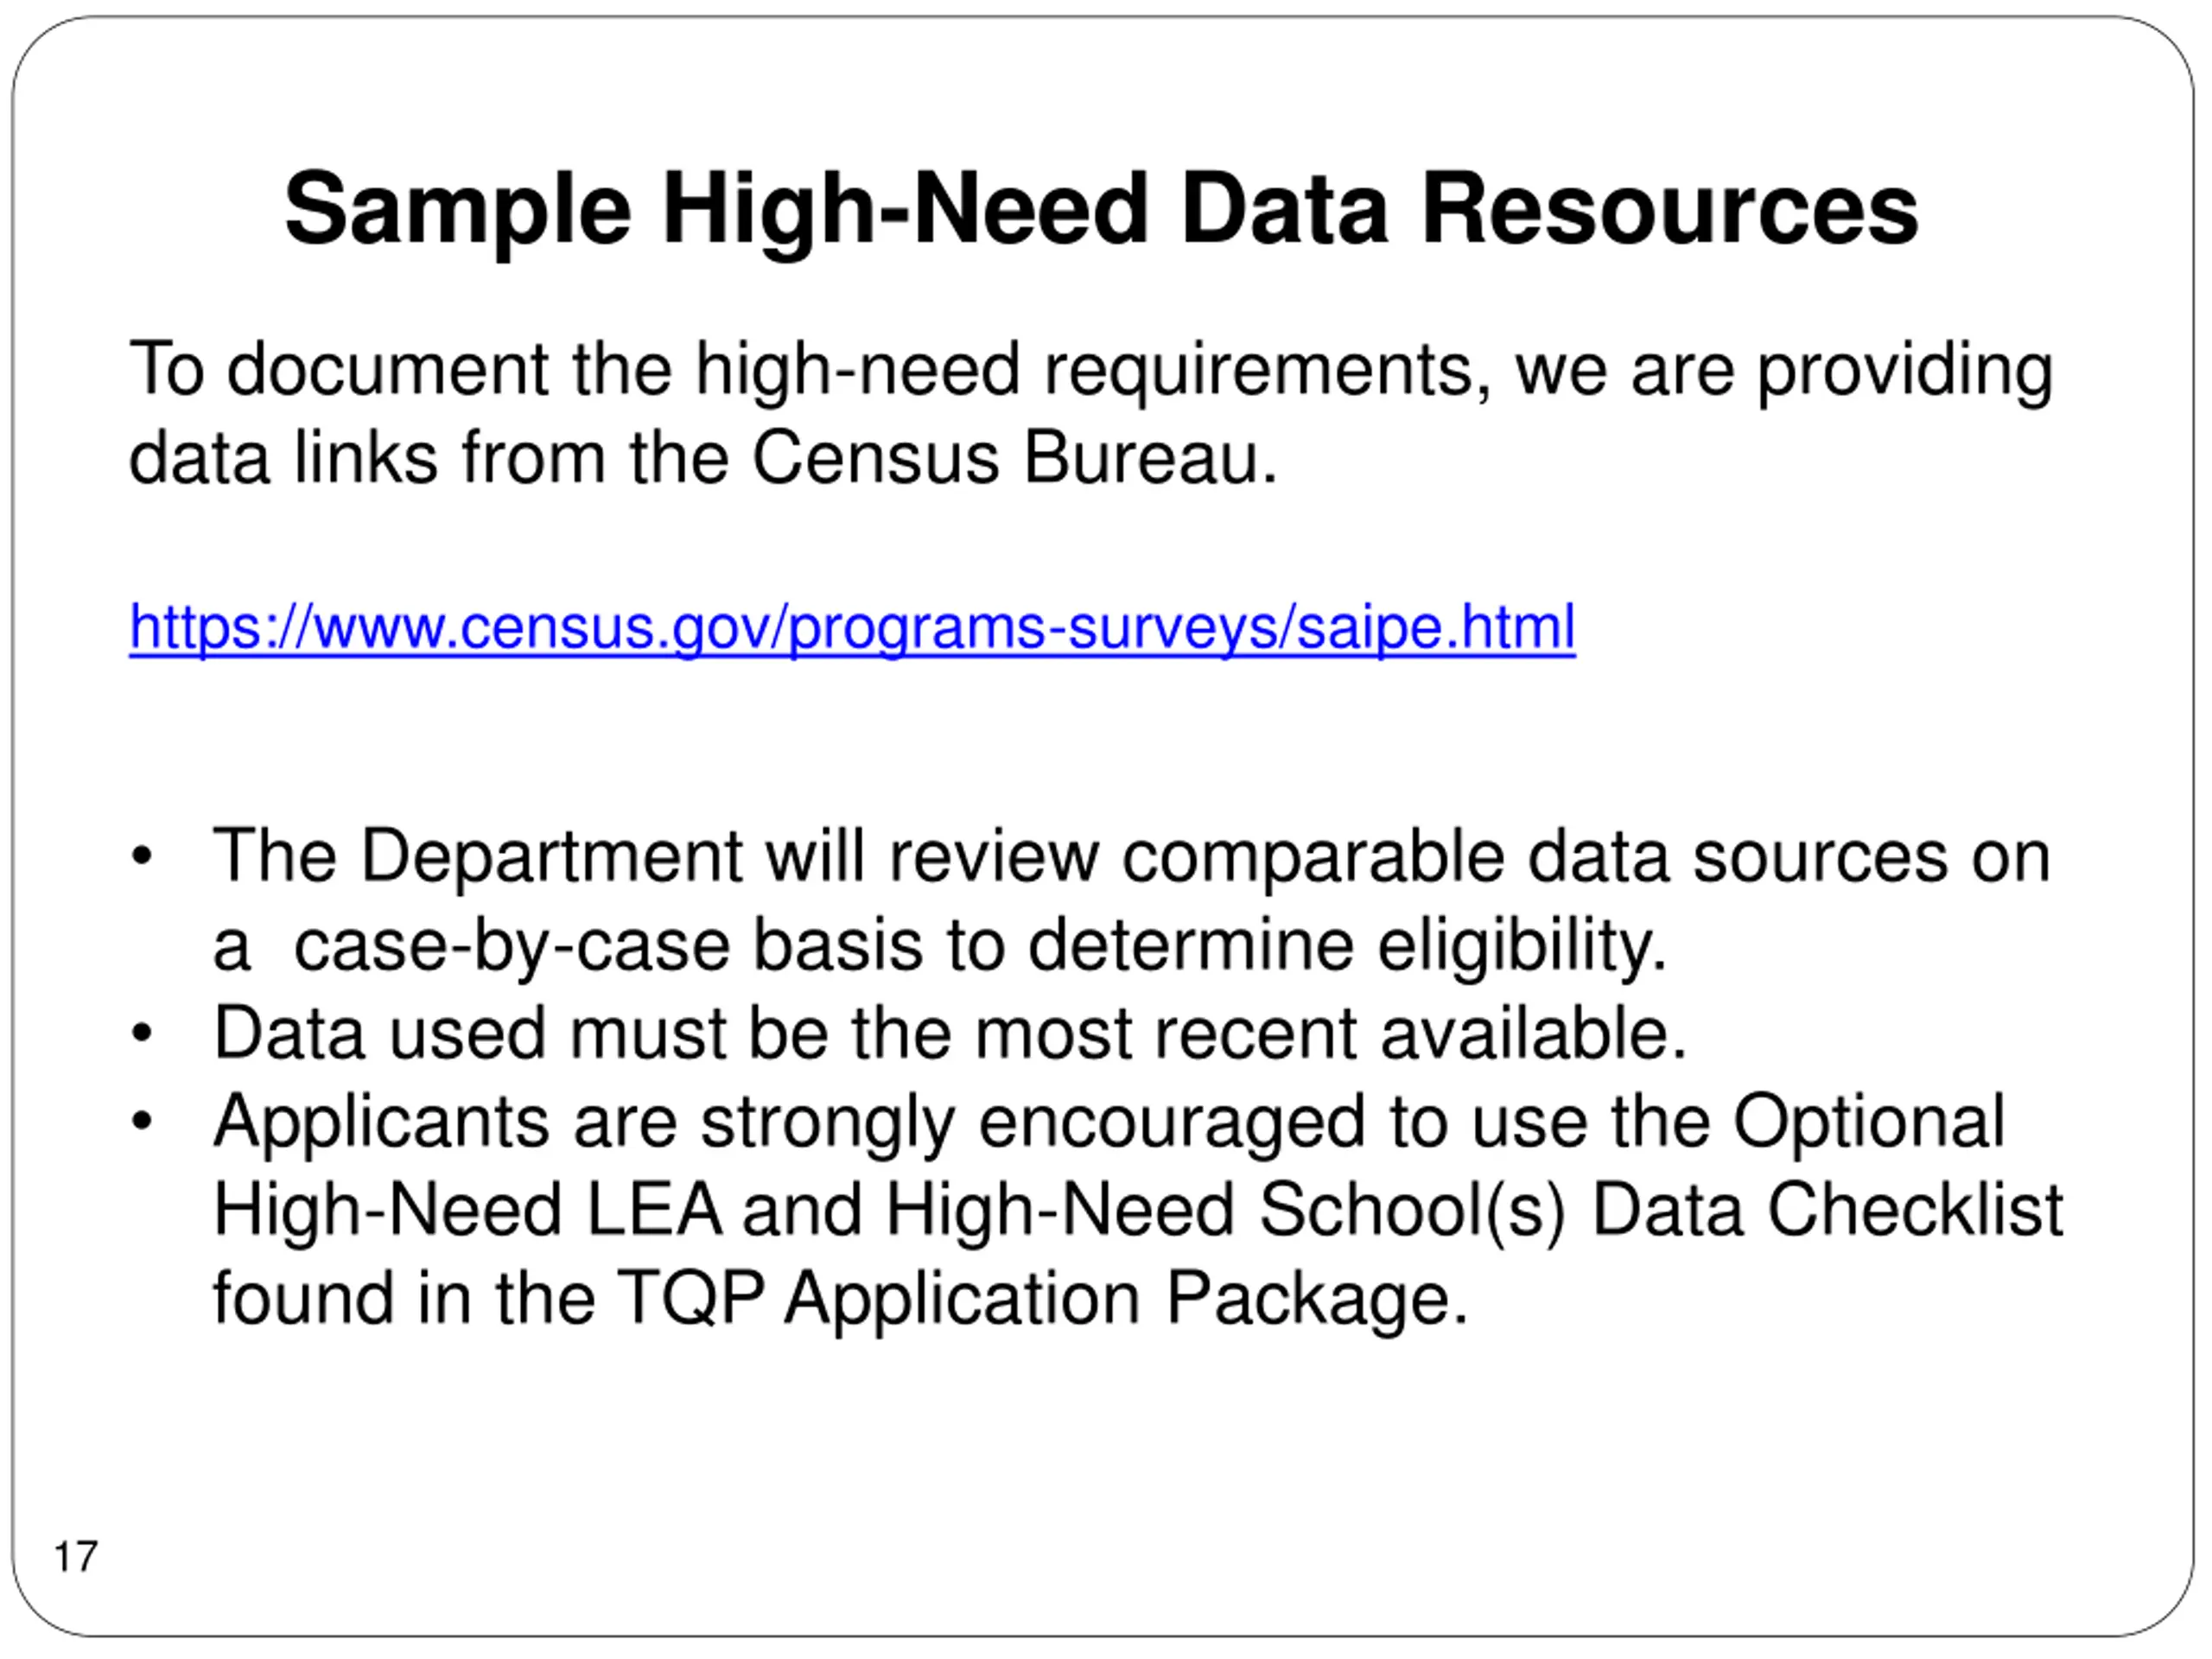Click the words 'Data Checklist'
This screenshot has width=2212, height=1659.
(x=1828, y=1210)
